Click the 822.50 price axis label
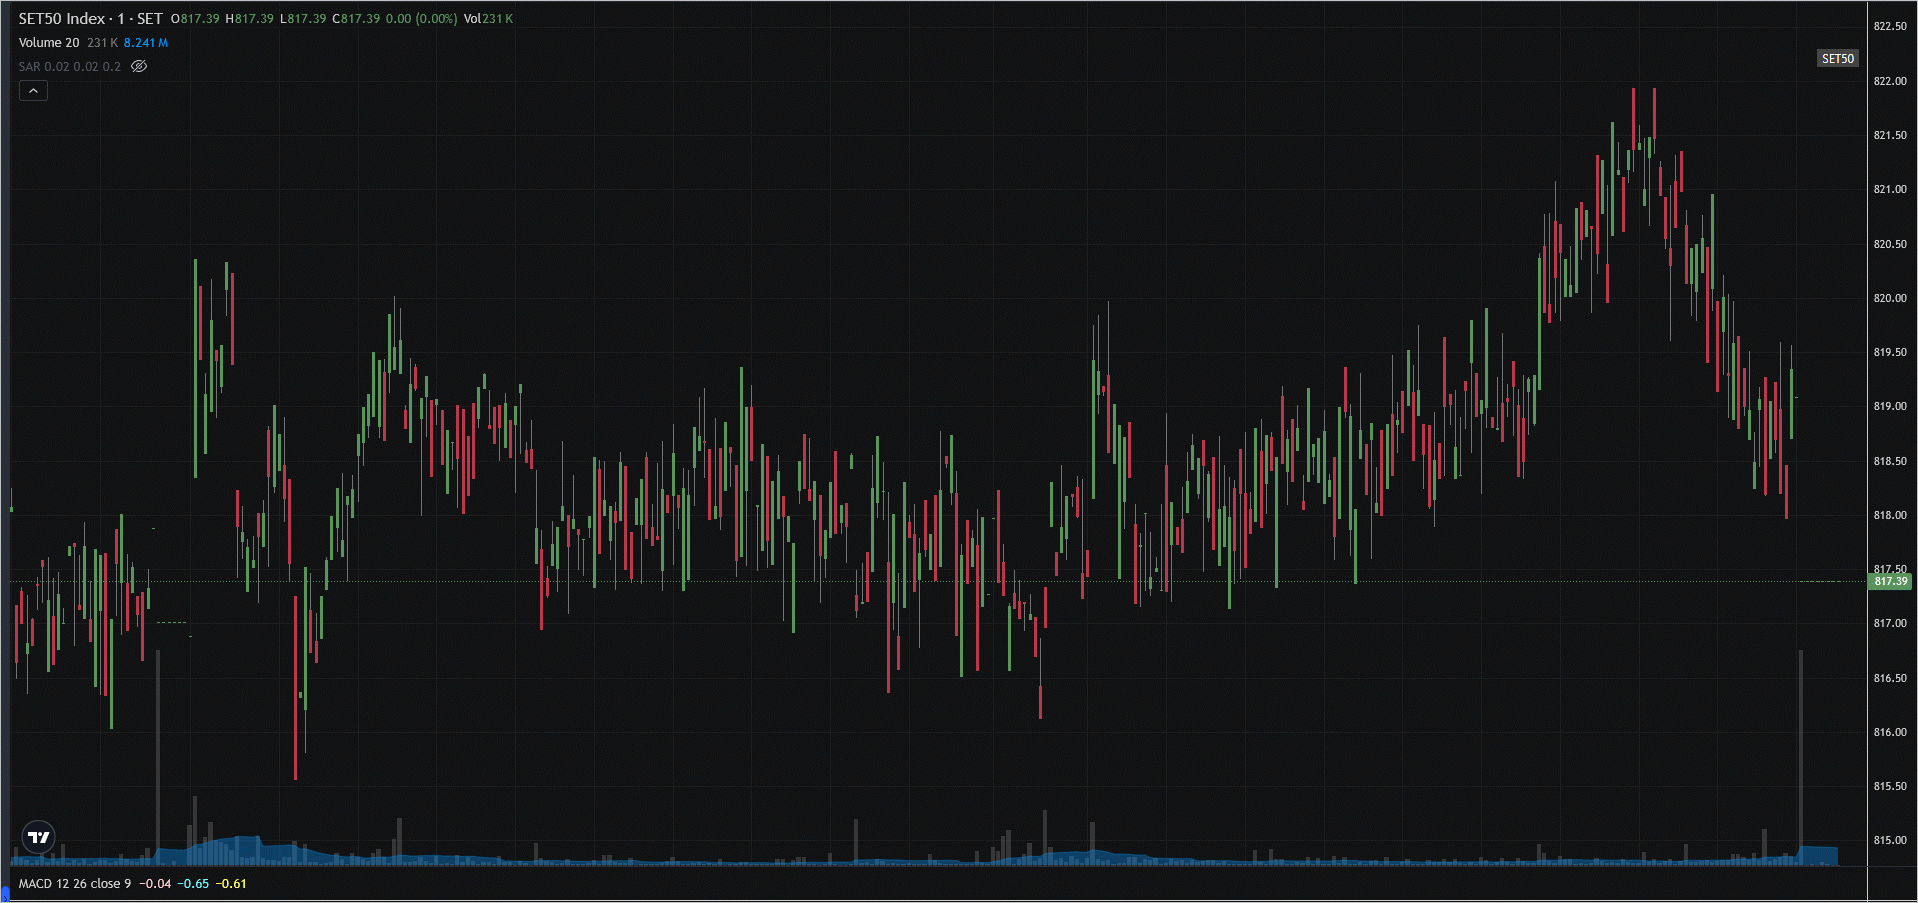 tap(1890, 26)
